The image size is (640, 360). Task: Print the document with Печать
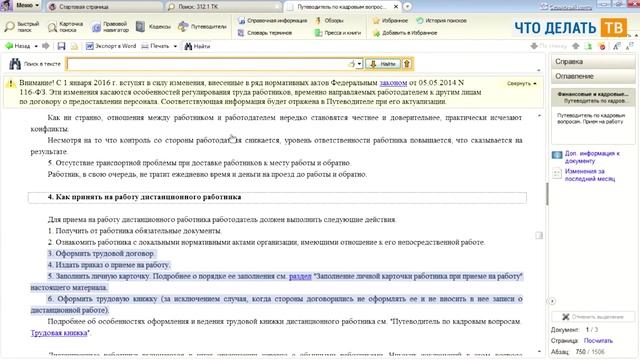[155, 46]
